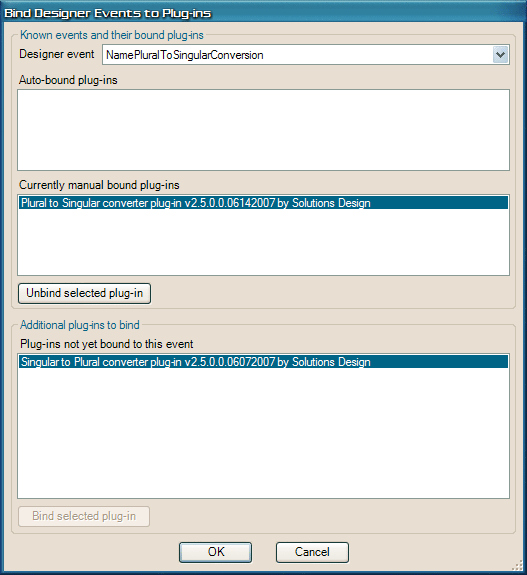Click the Plug-ins not yet bound label
This screenshot has height=575, width=527.
click(x=106, y=344)
